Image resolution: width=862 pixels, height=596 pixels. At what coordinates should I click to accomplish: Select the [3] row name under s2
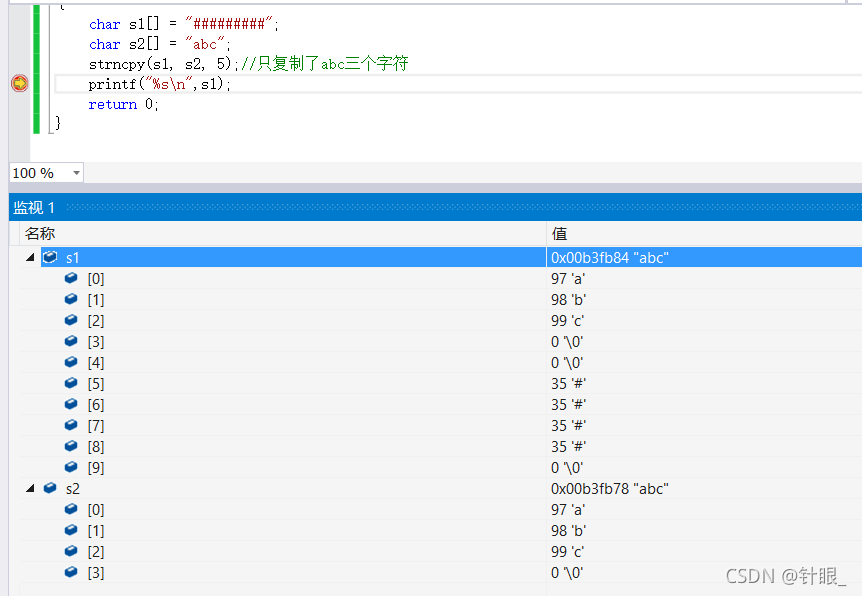click(x=96, y=573)
